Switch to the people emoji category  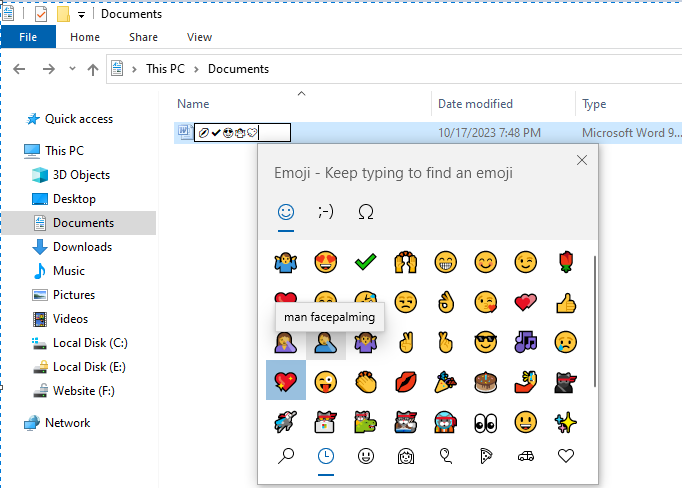point(406,456)
